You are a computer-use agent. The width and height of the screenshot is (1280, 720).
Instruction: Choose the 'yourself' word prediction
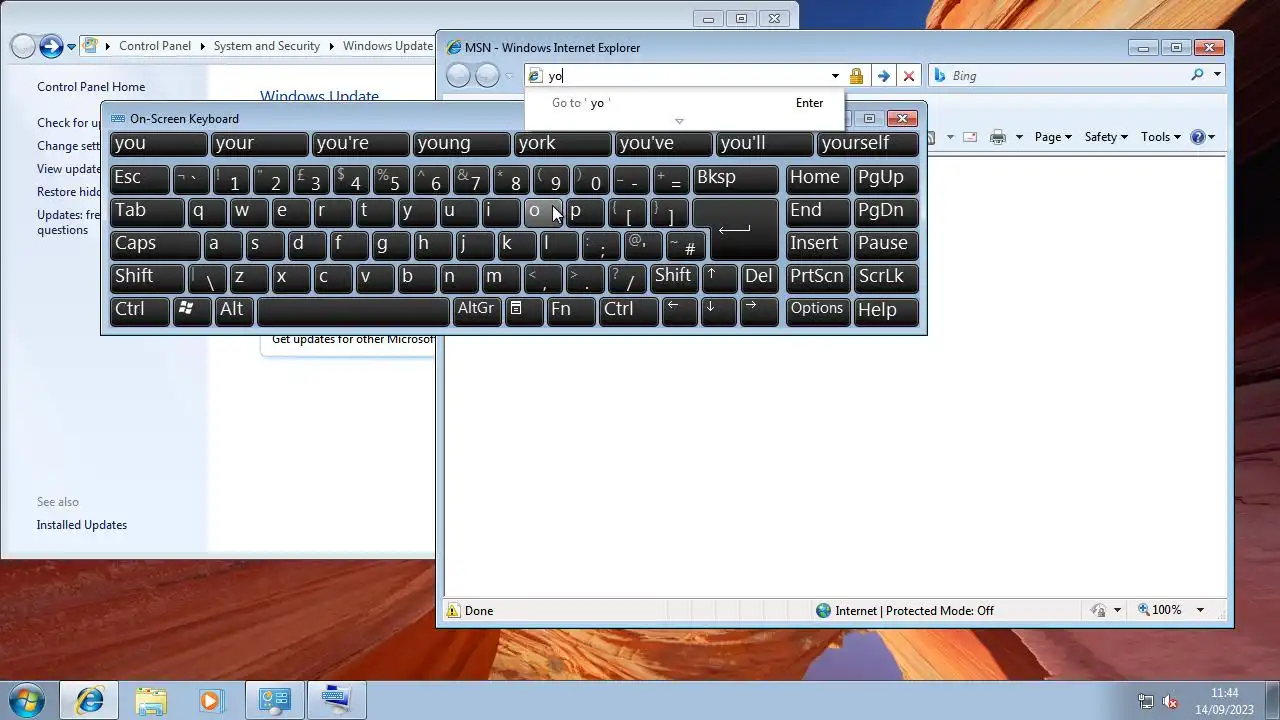coord(867,144)
